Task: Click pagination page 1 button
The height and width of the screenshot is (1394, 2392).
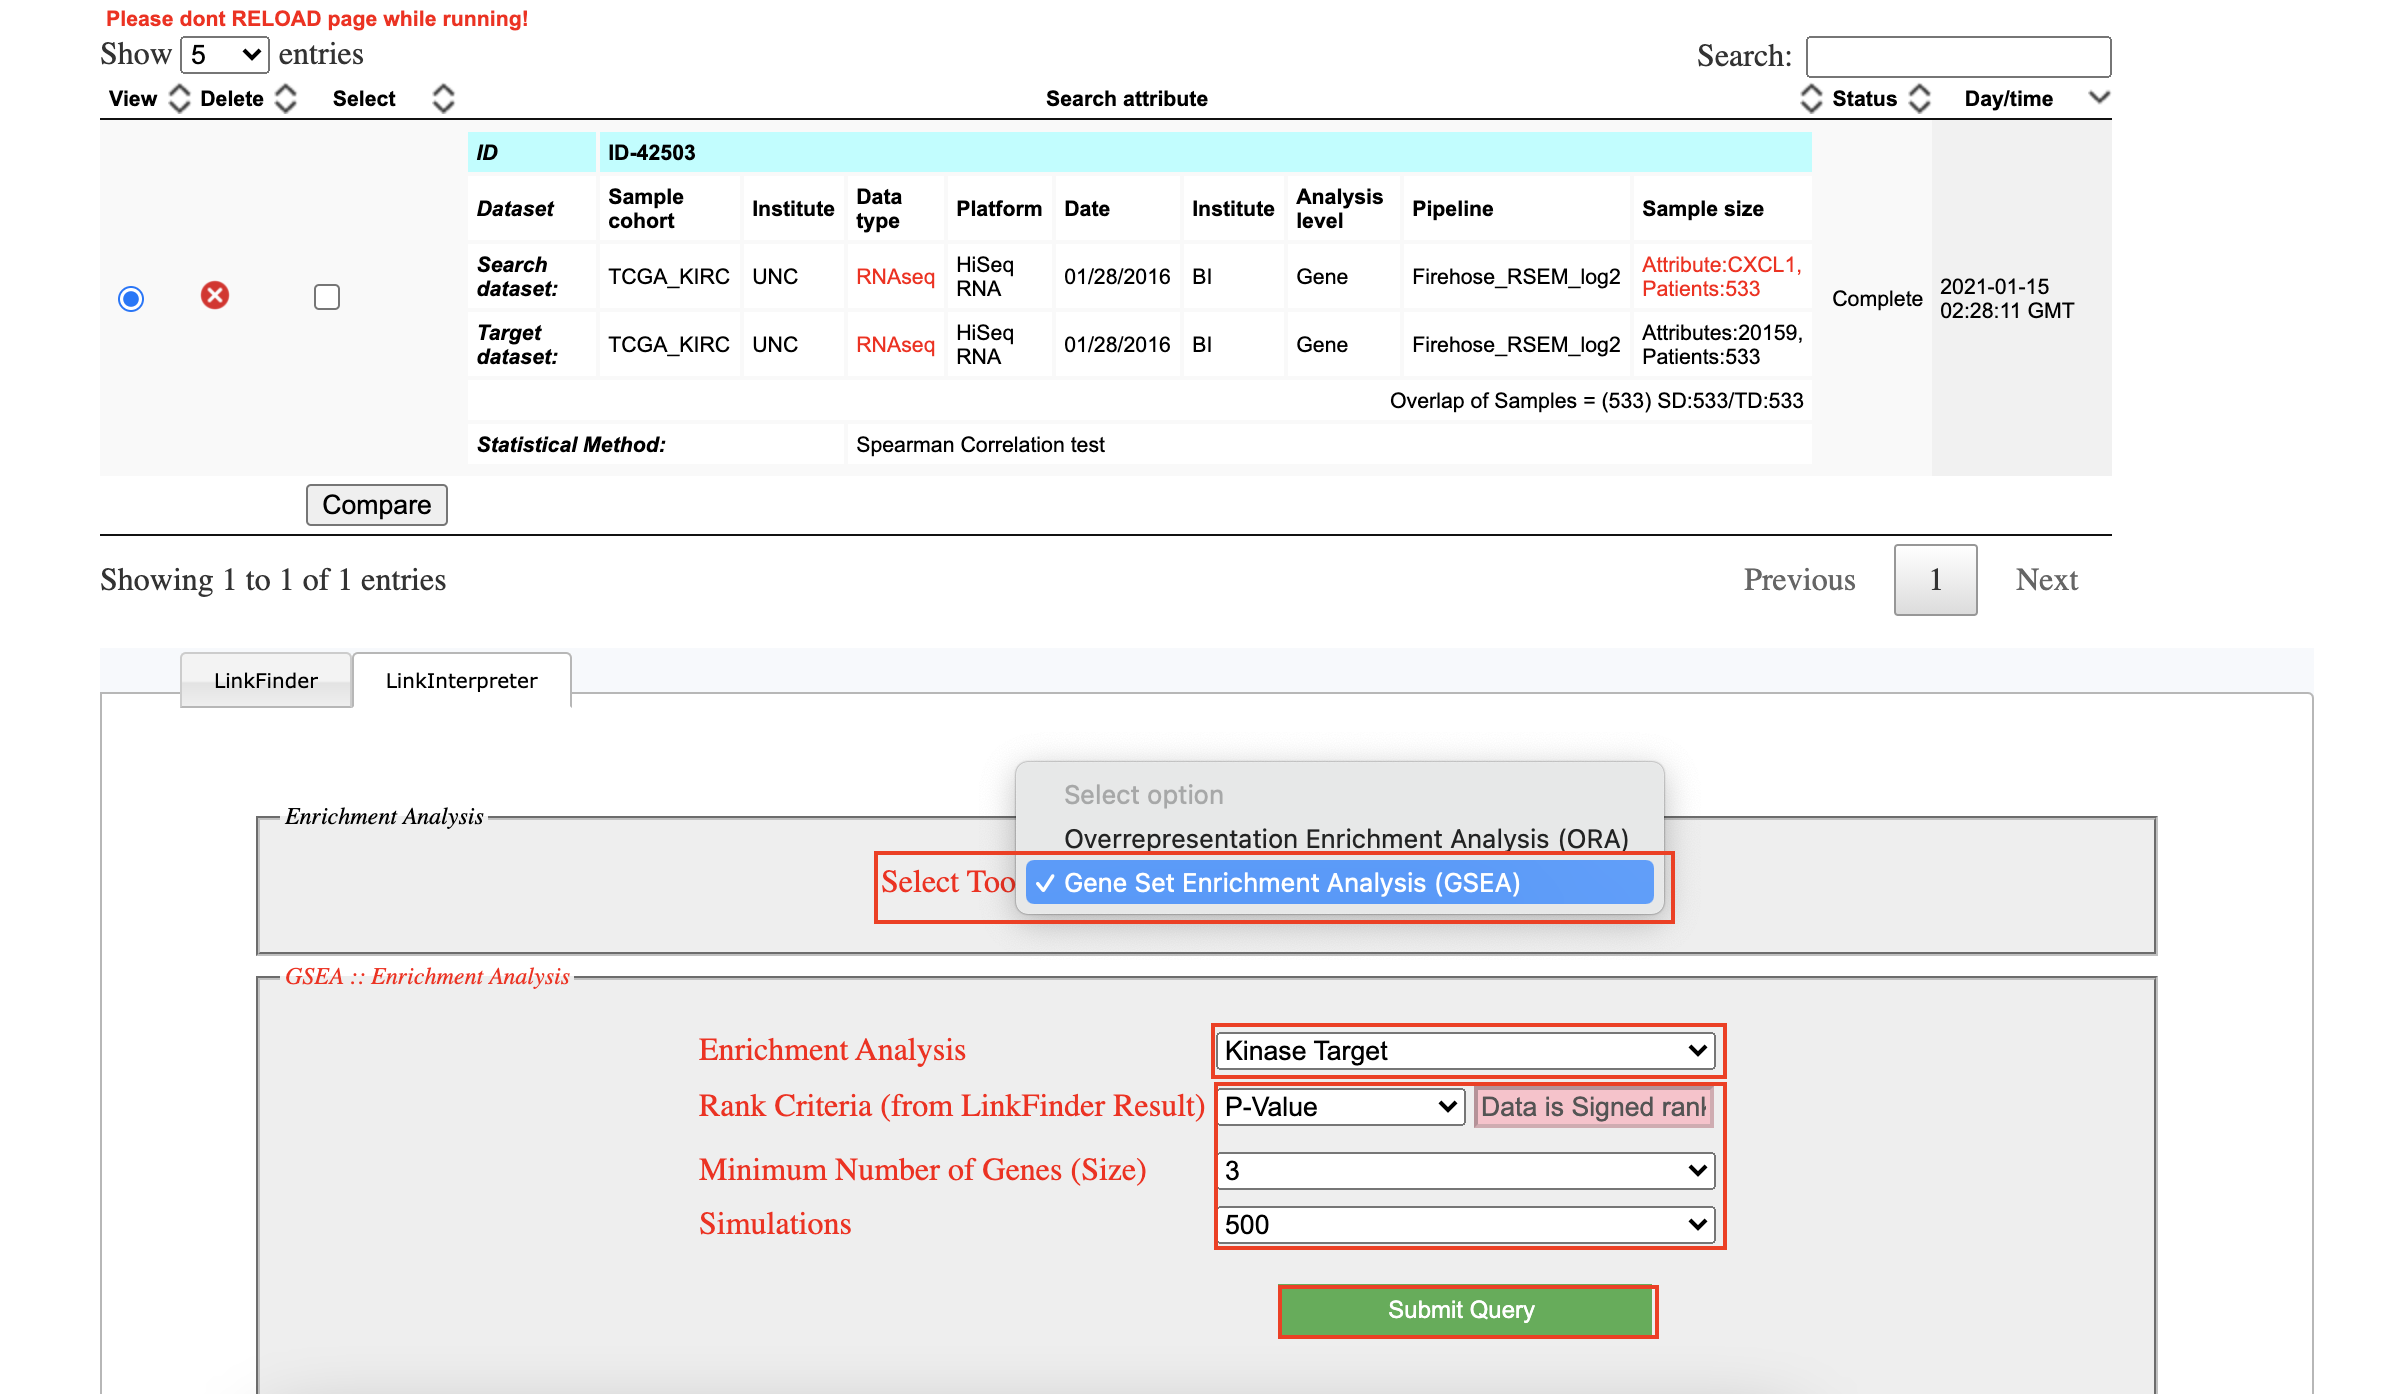Action: 1936,580
